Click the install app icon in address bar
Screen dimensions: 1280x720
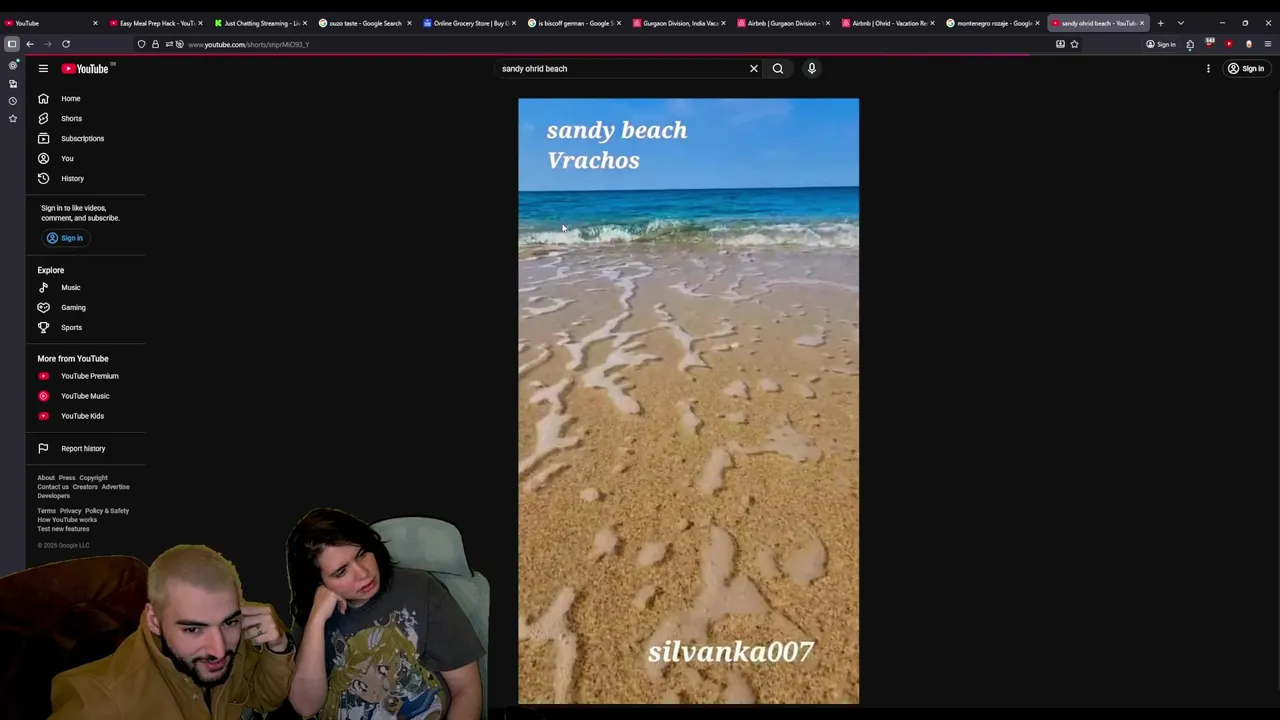[x=1060, y=44]
